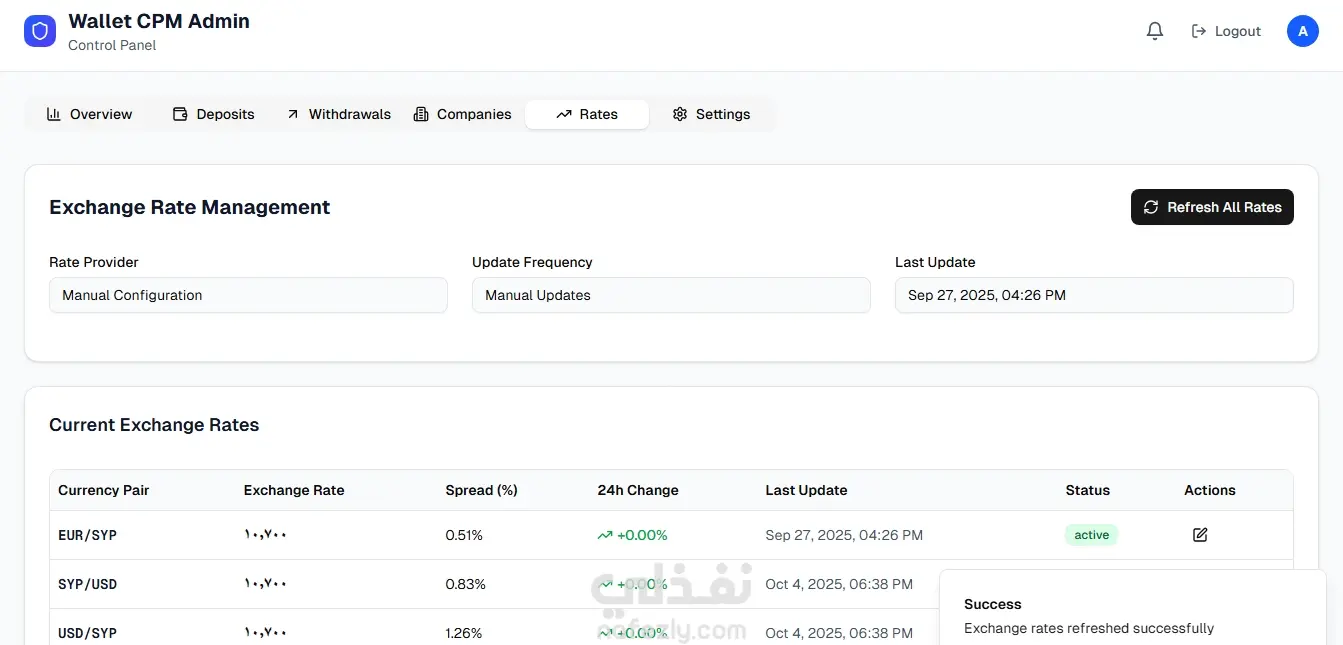Click the 0.83% spread value
1343x645 pixels.
click(465, 584)
